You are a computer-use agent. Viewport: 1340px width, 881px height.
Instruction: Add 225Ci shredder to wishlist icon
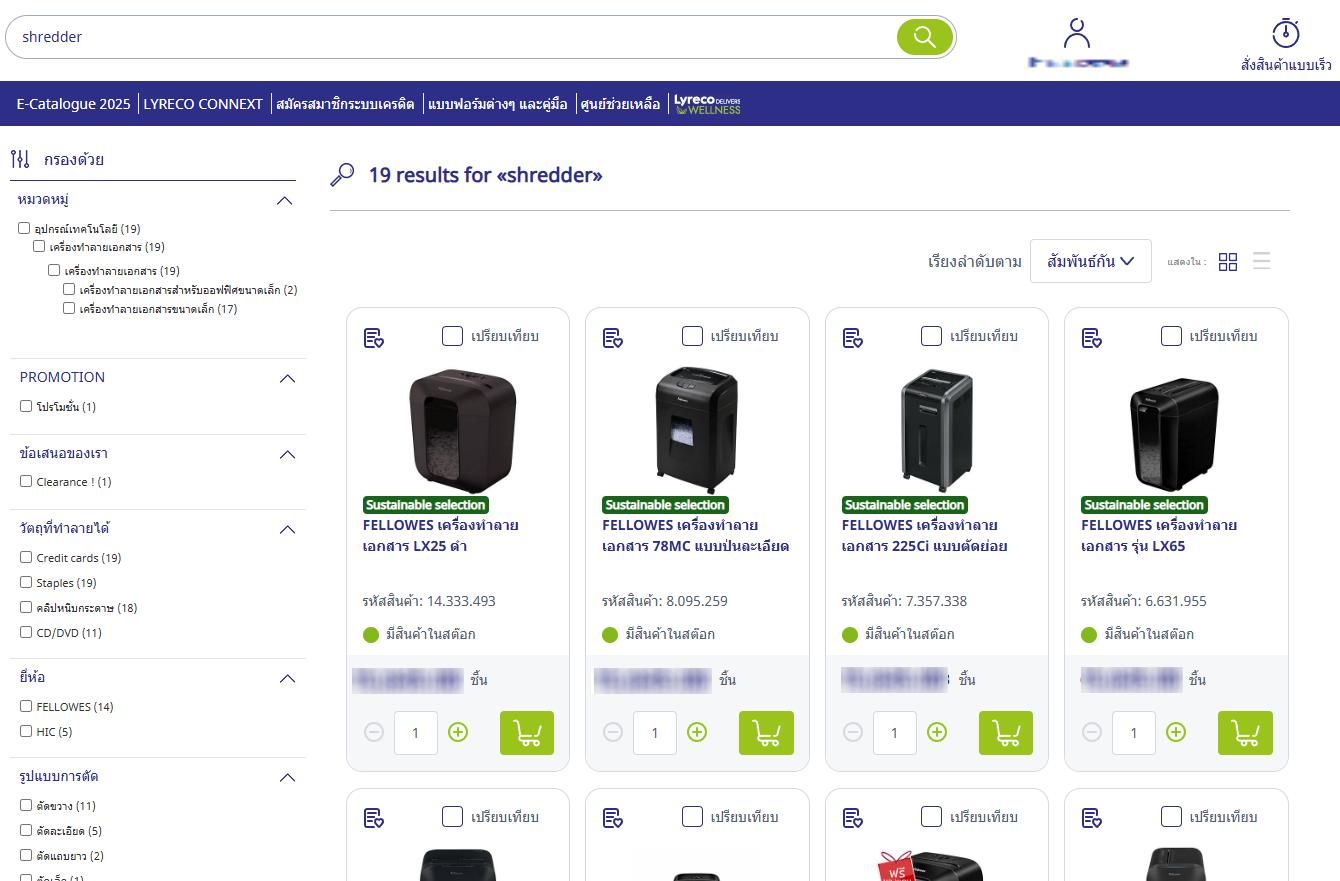point(853,338)
